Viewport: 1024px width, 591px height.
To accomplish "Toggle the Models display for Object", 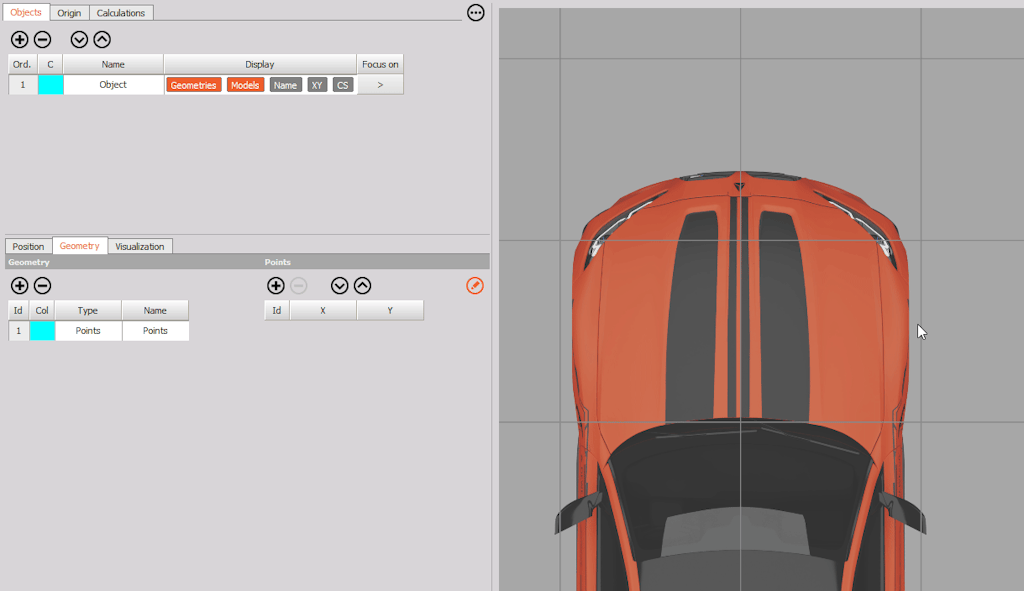I will tap(245, 85).
